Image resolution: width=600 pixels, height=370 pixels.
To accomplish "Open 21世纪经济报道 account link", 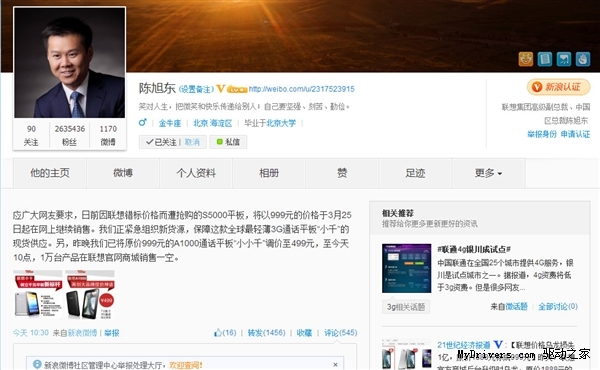I will click(464, 345).
